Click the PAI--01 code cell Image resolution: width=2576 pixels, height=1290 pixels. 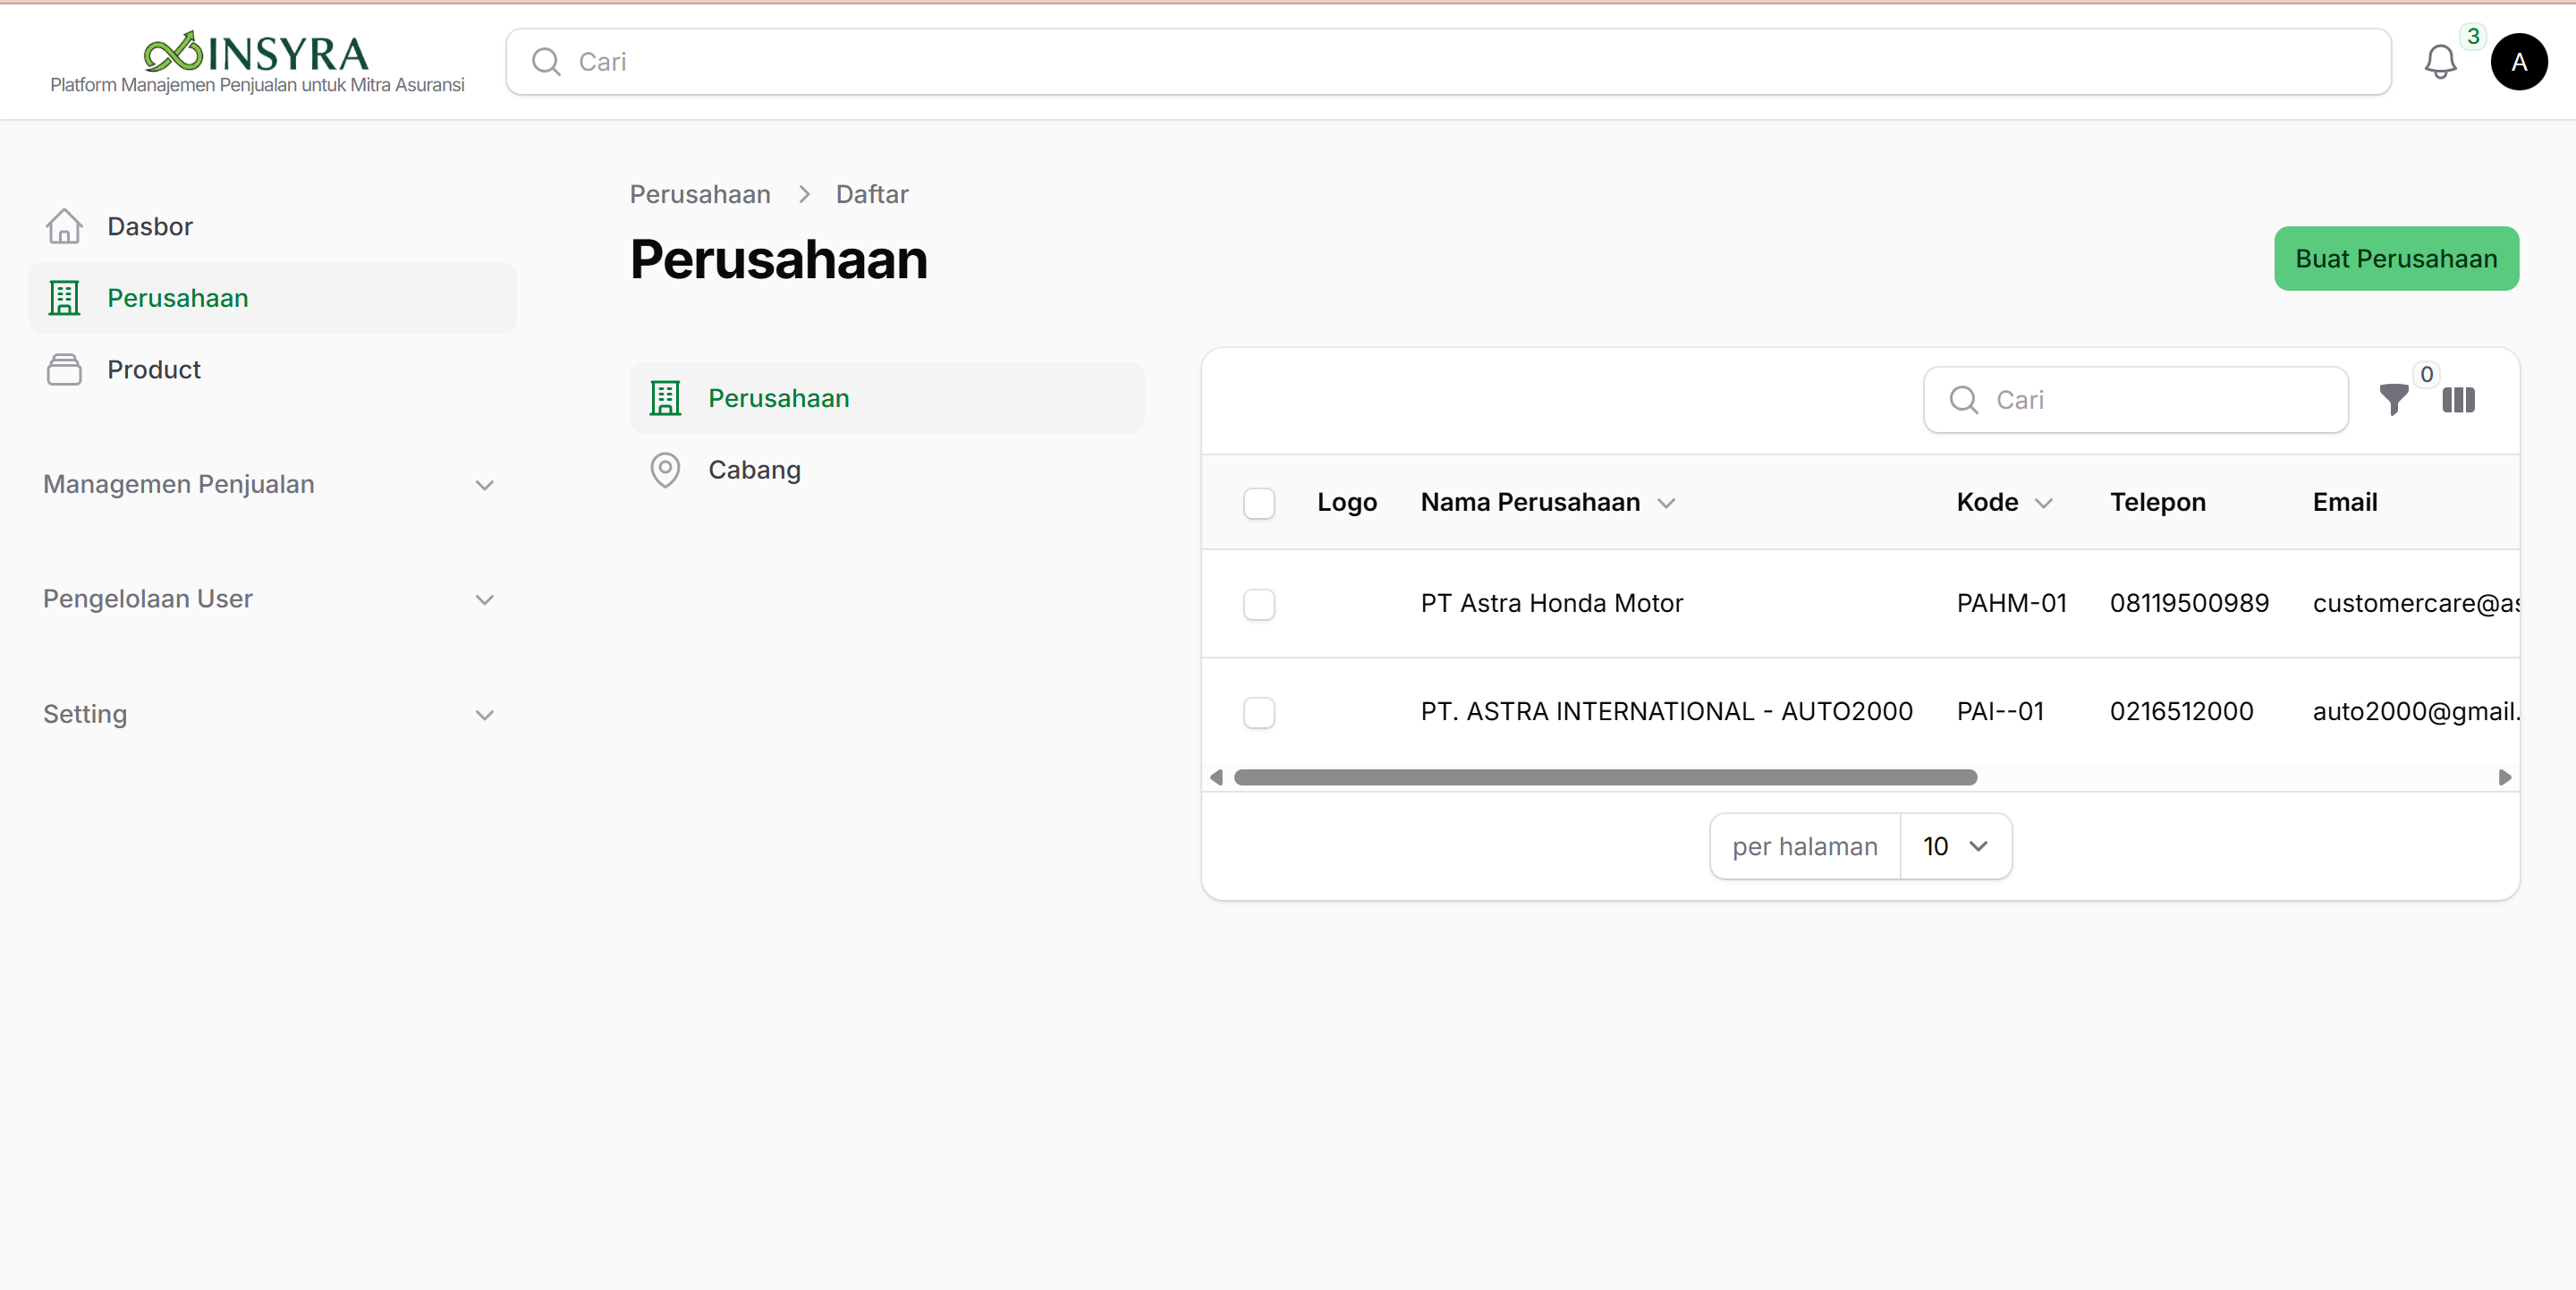2000,711
